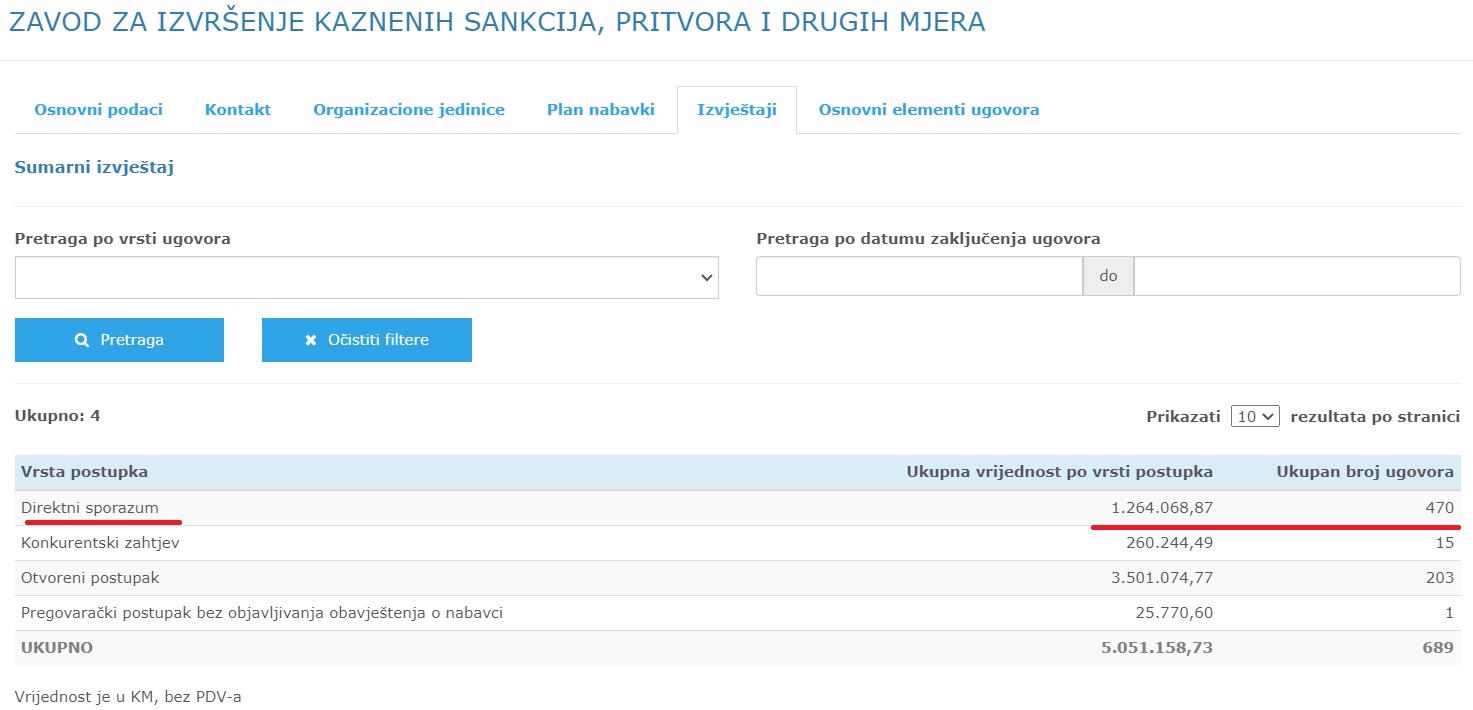This screenshot has height=710, width=1473.
Task: Click the X icon in Očistiti filtere
Action: 310,340
